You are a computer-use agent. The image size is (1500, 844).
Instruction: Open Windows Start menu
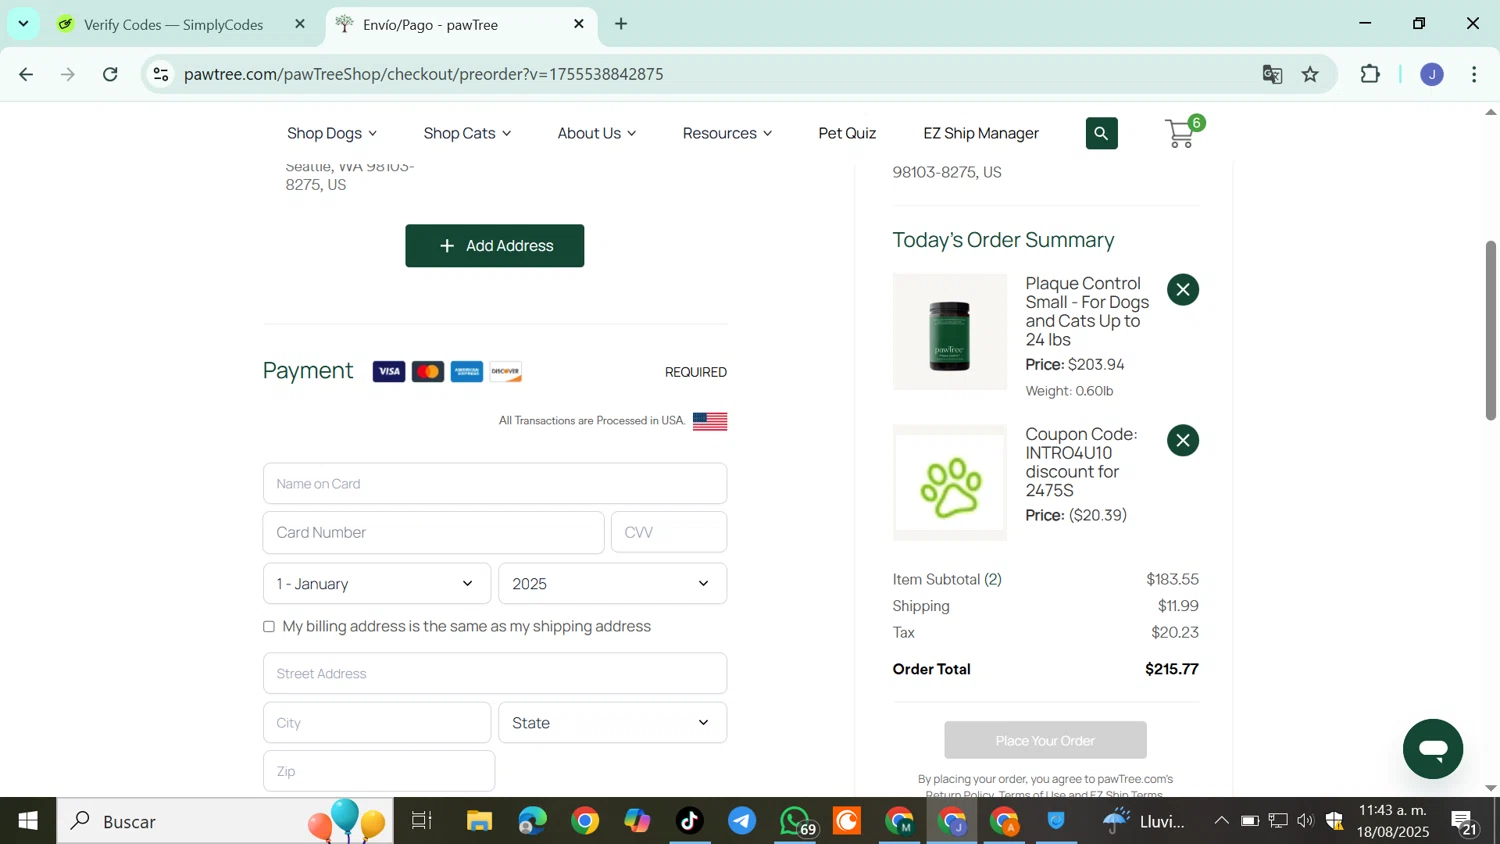pos(28,821)
